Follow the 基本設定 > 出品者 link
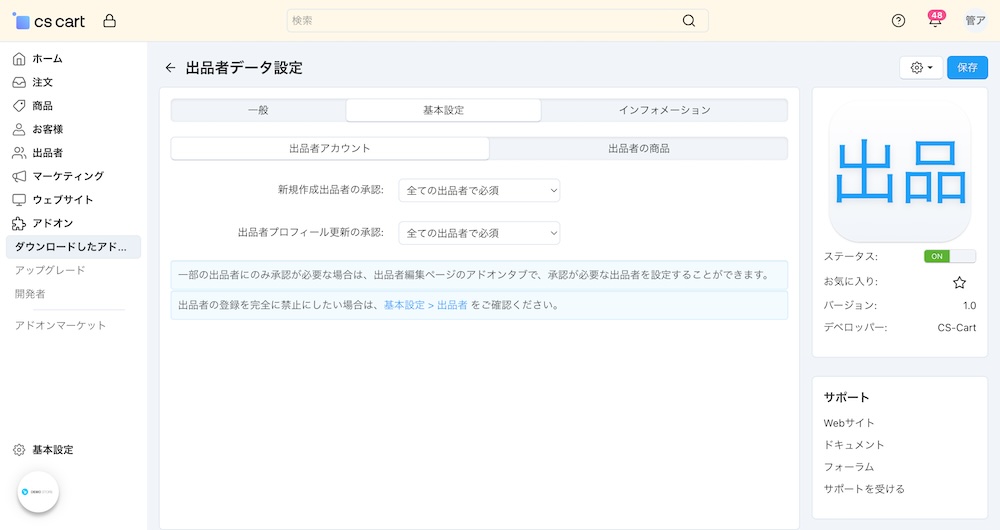The image size is (1000, 530). click(x=425, y=305)
